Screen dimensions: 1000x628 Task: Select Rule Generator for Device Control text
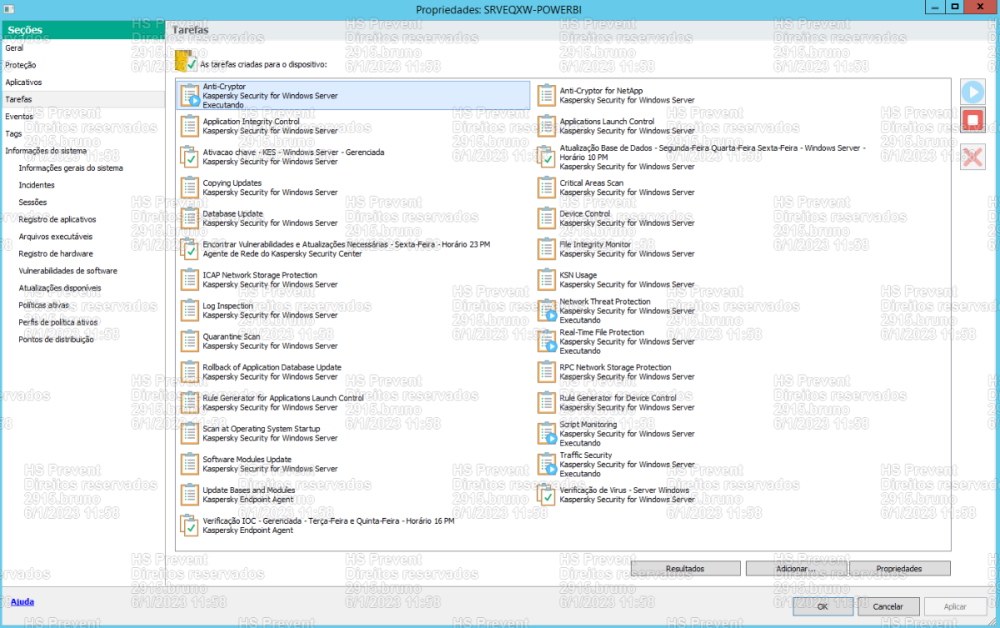(618, 398)
